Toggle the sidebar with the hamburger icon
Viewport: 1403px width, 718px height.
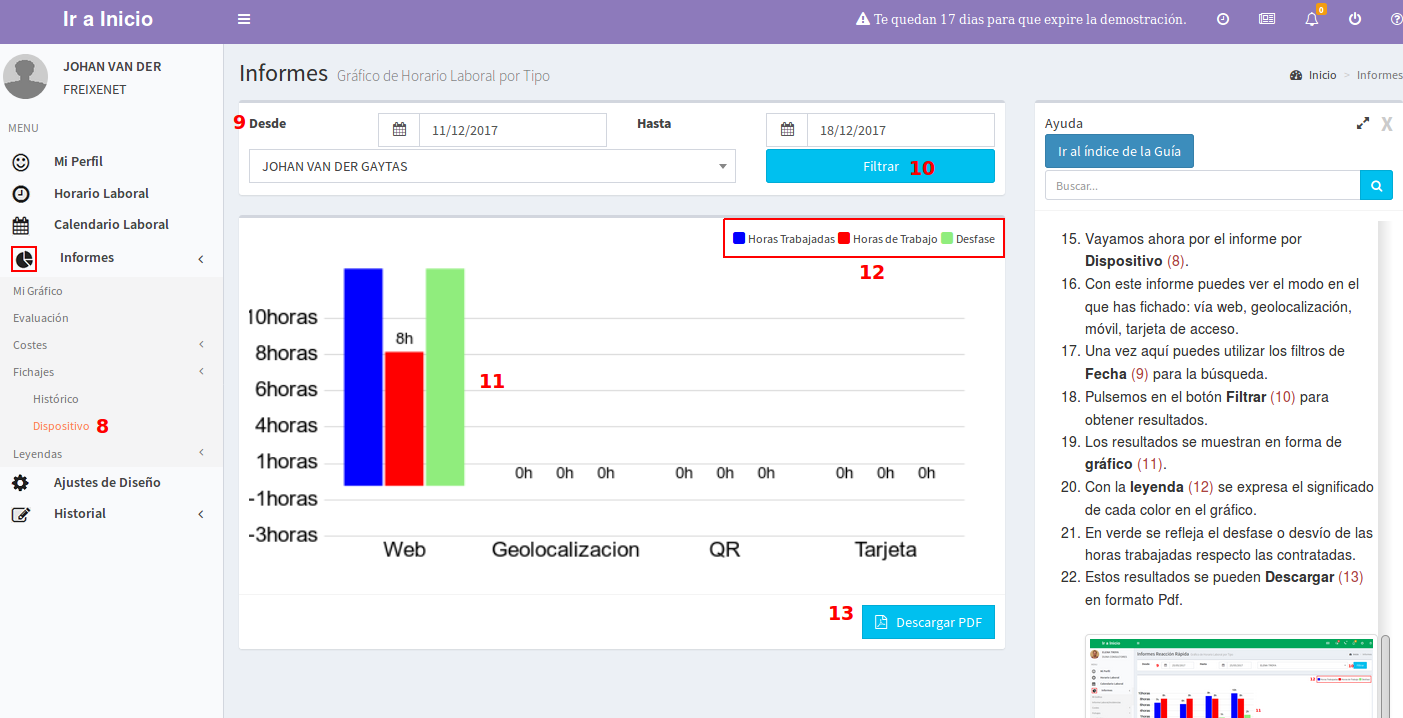[244, 19]
